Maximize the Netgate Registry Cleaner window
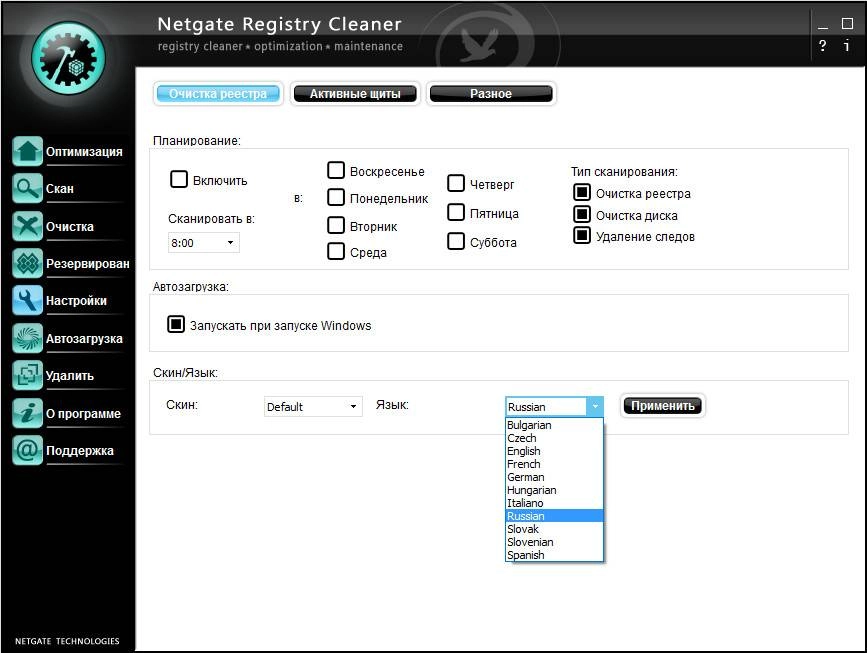867x653 pixels. point(847,24)
